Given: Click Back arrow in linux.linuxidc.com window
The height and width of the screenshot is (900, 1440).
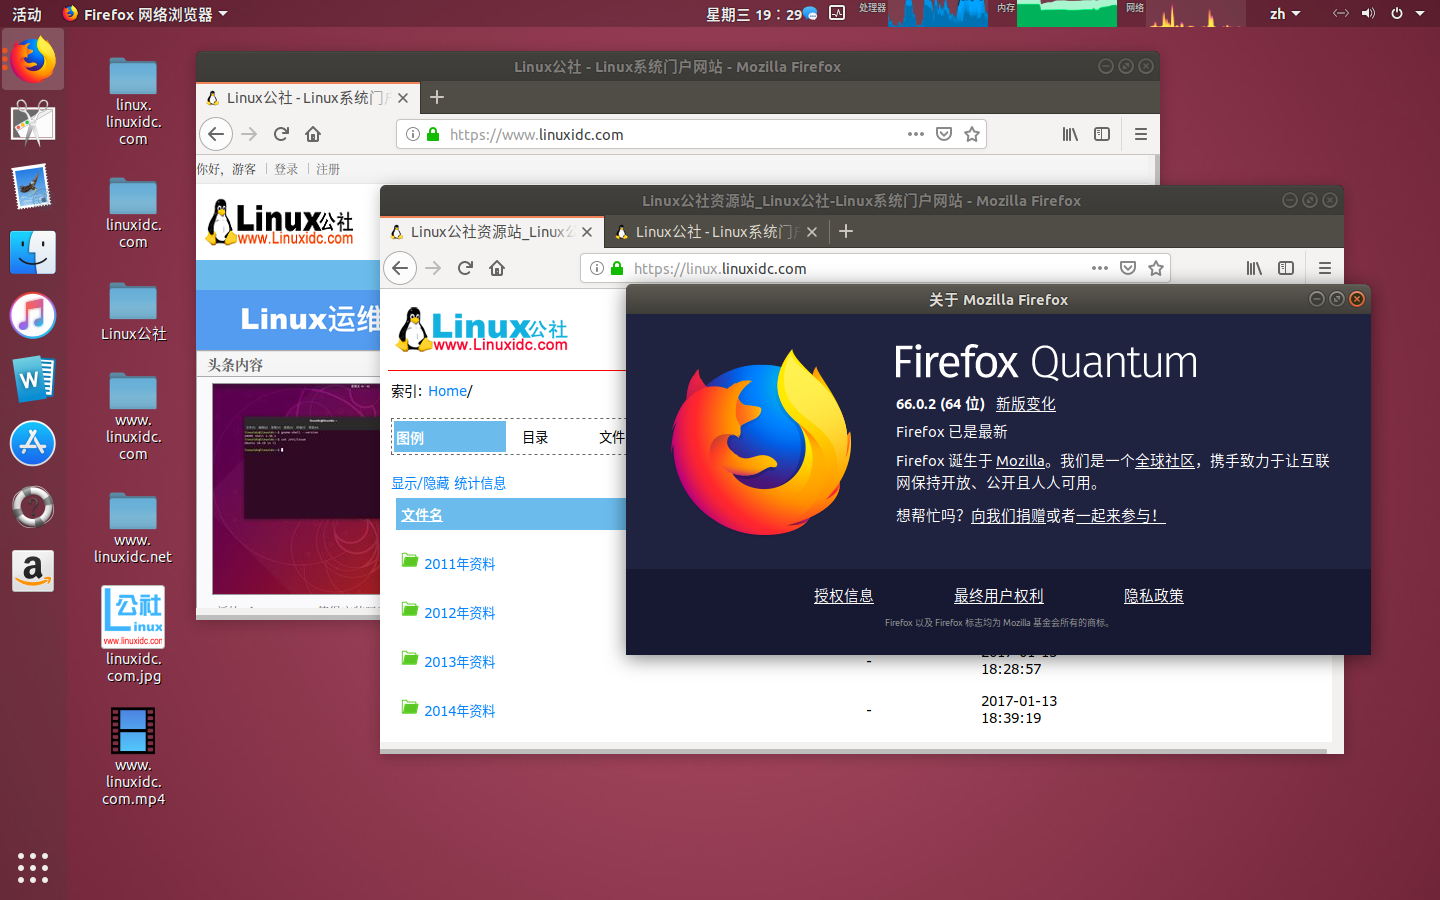Looking at the screenshot, I should (x=400, y=268).
